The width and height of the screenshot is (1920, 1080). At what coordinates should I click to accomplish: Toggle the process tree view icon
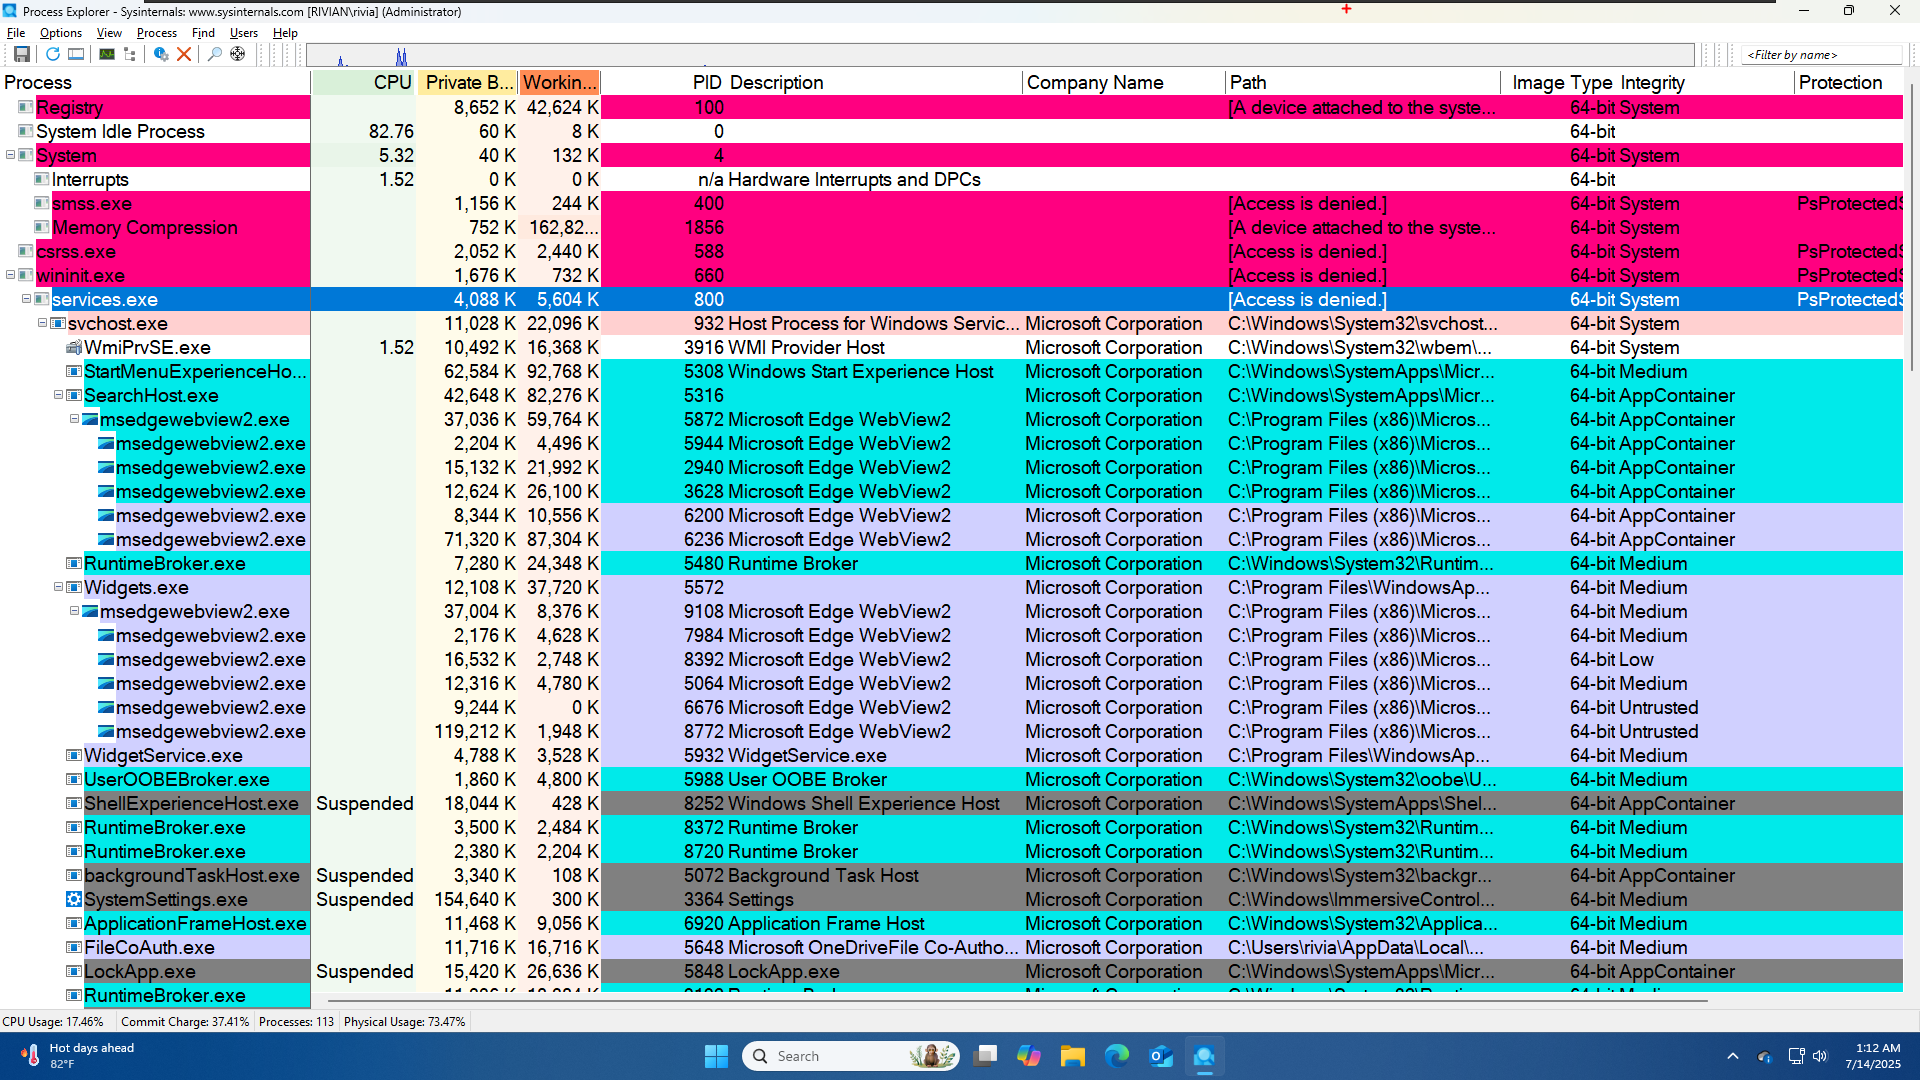click(x=130, y=54)
